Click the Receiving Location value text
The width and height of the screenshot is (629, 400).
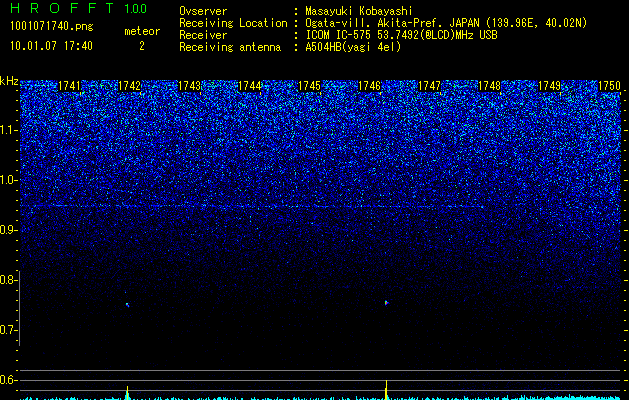click(x=446, y=23)
